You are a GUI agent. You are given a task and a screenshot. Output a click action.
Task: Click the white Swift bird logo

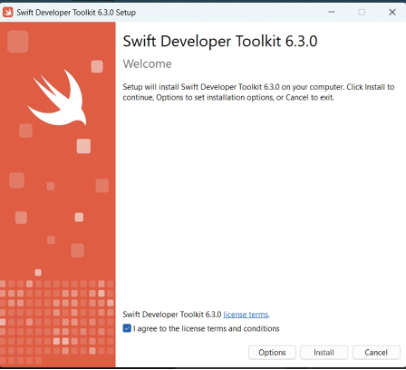[x=57, y=97]
